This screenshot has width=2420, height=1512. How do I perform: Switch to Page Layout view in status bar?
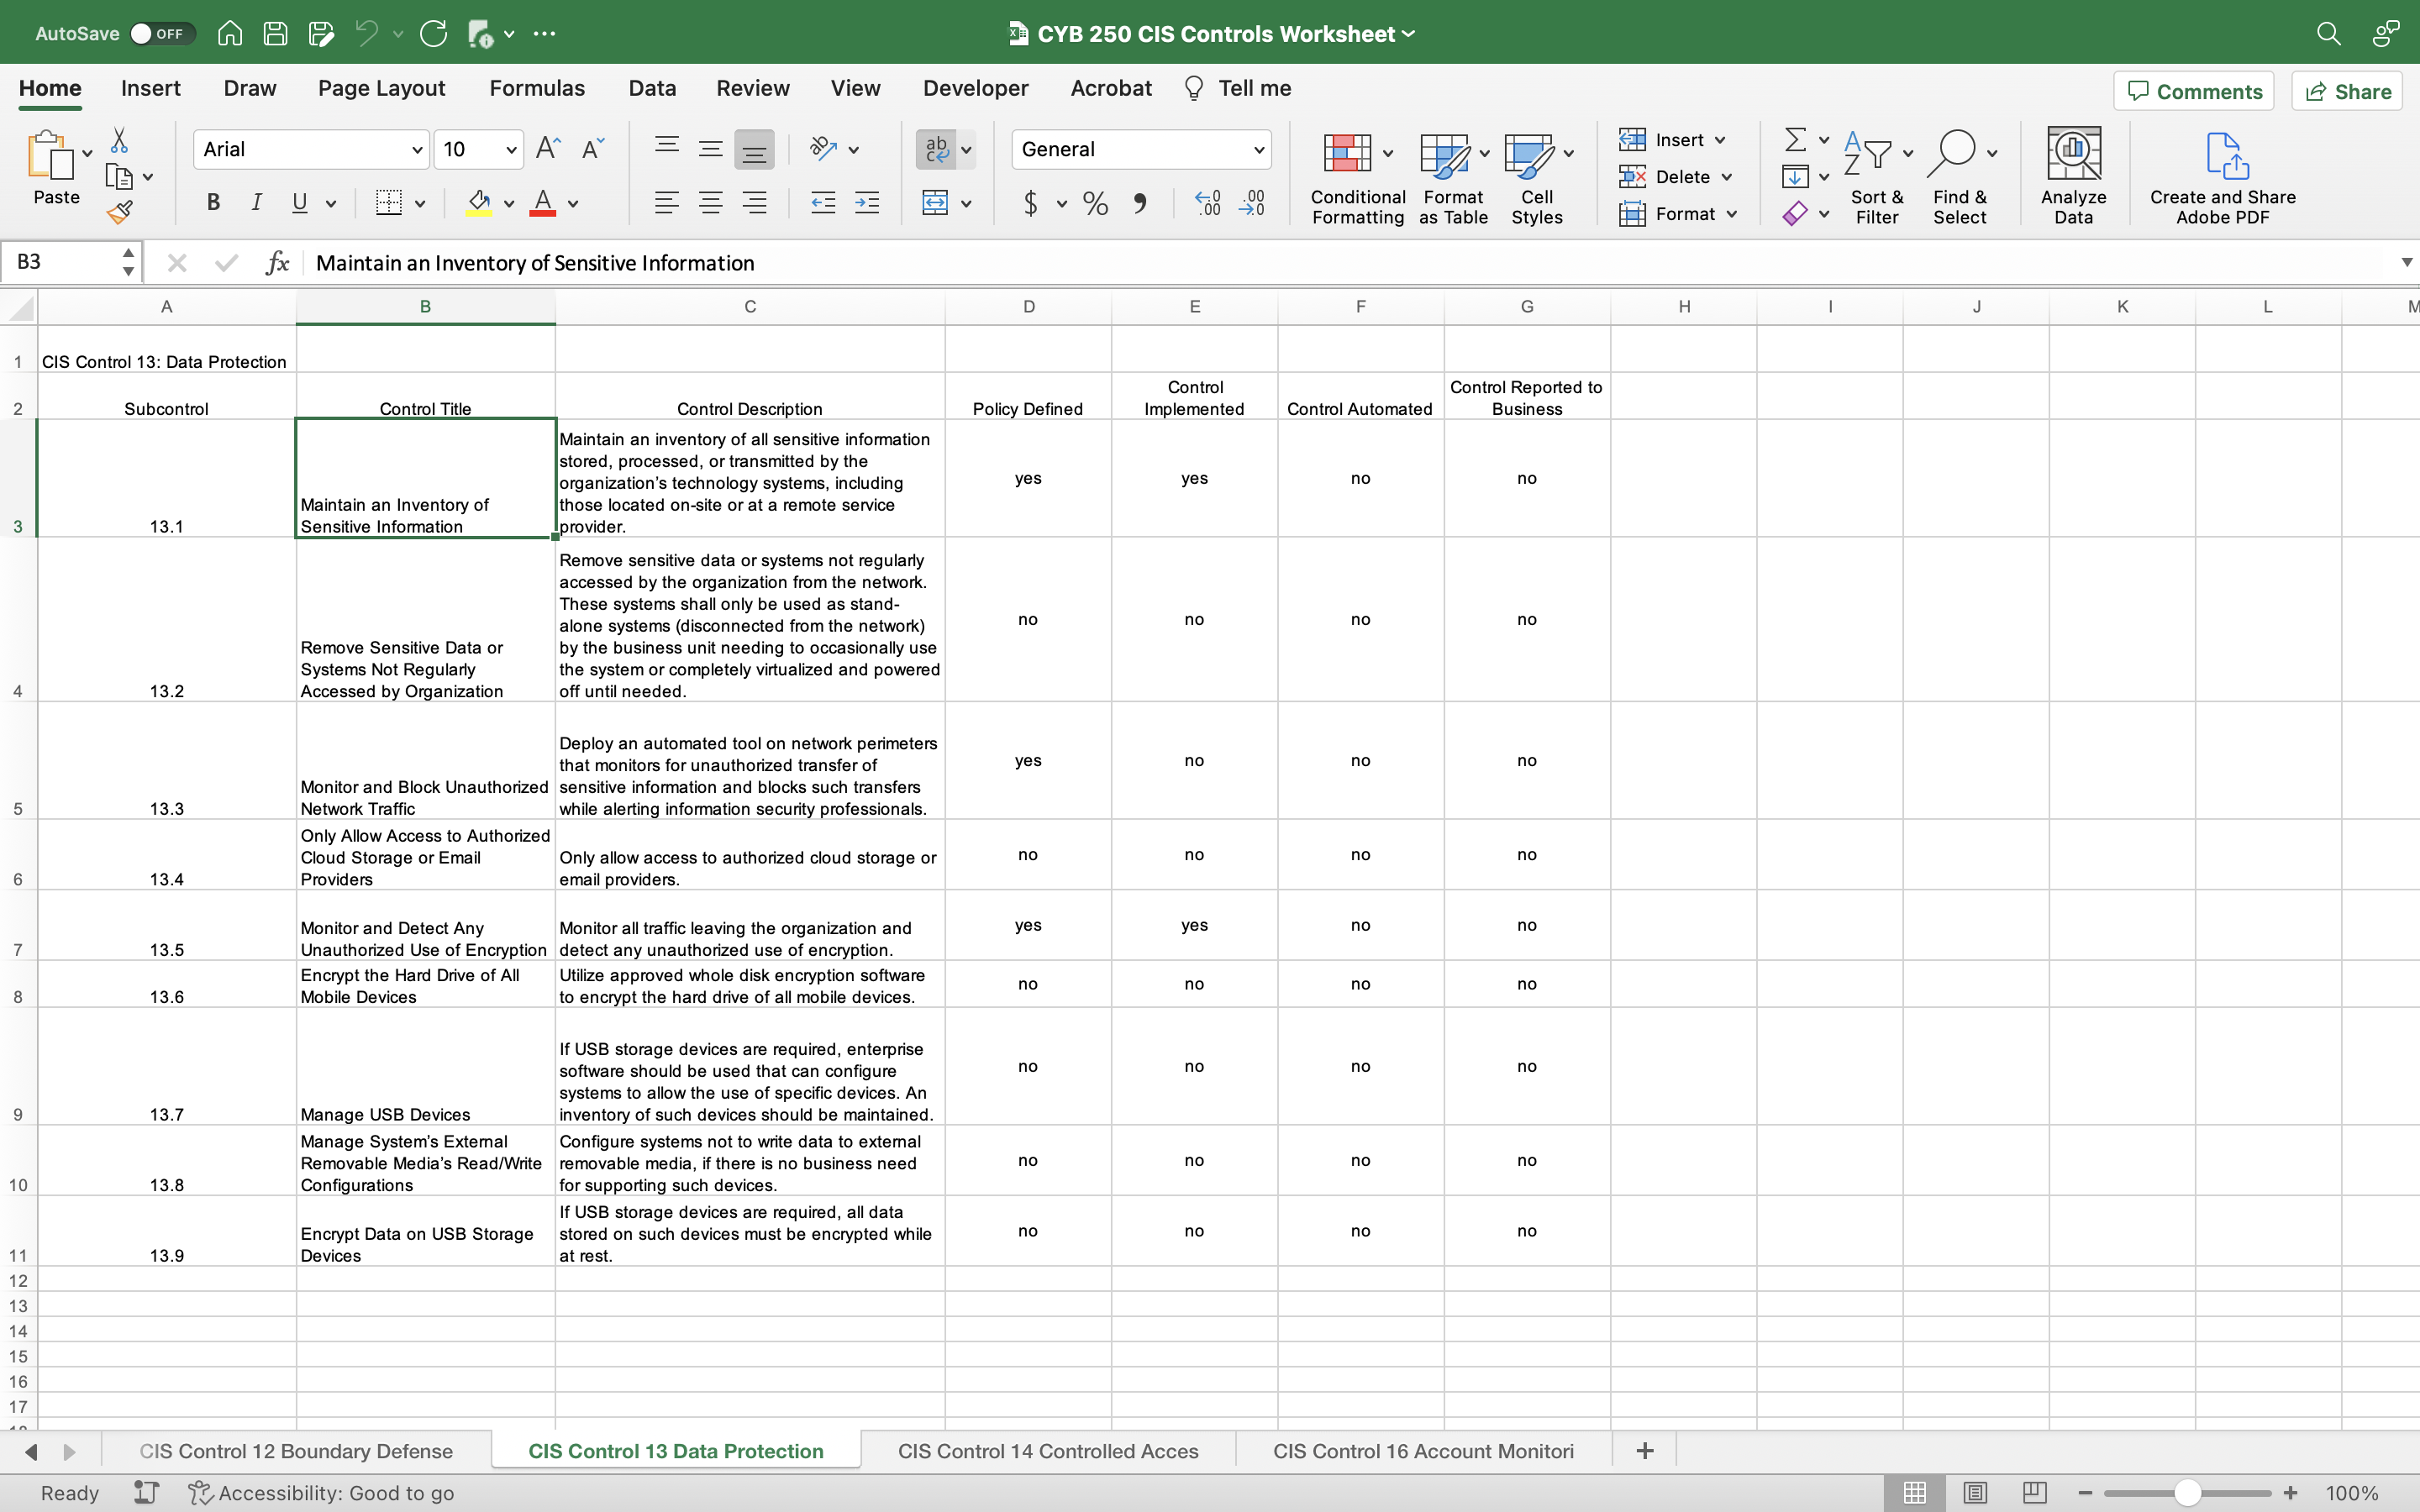pos(1974,1492)
